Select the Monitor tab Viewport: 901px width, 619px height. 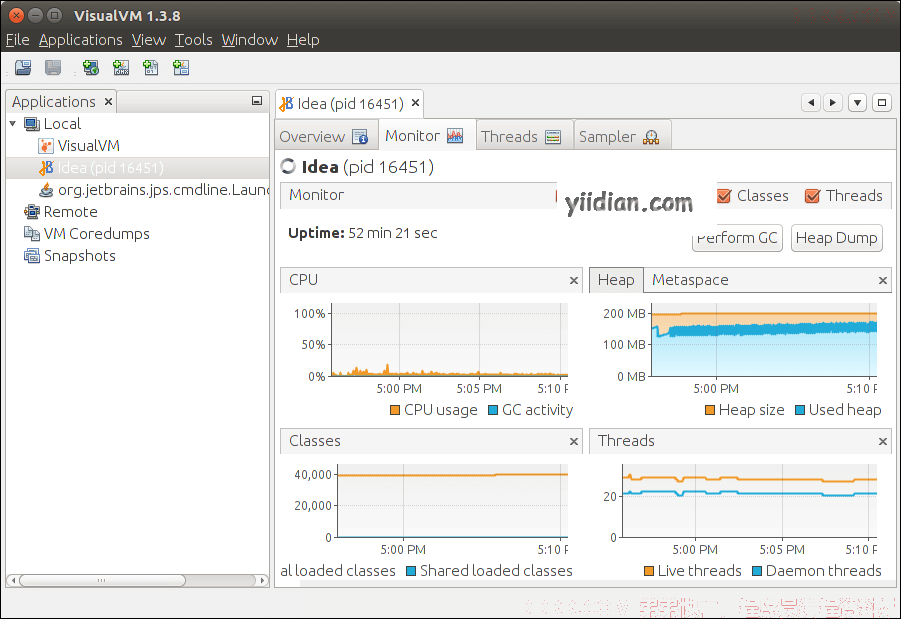[x=426, y=136]
